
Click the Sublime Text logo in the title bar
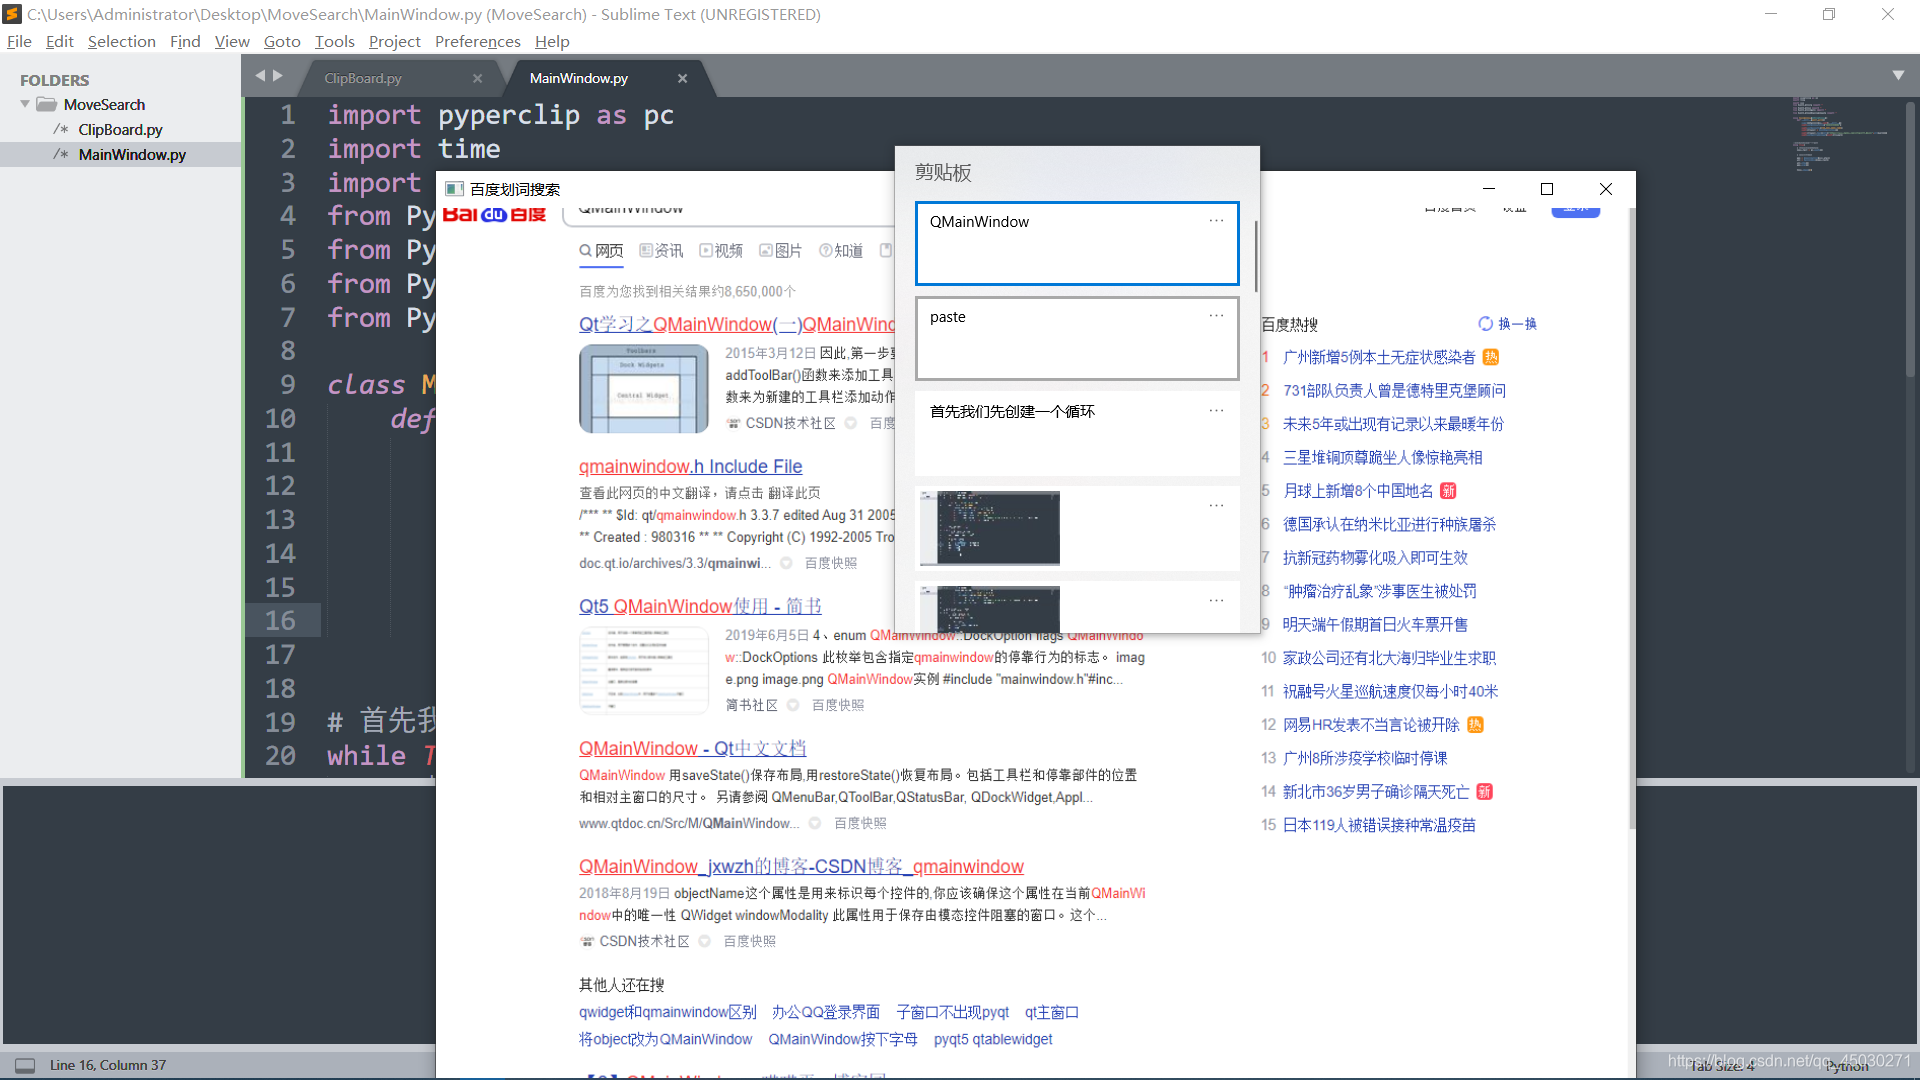(11, 14)
